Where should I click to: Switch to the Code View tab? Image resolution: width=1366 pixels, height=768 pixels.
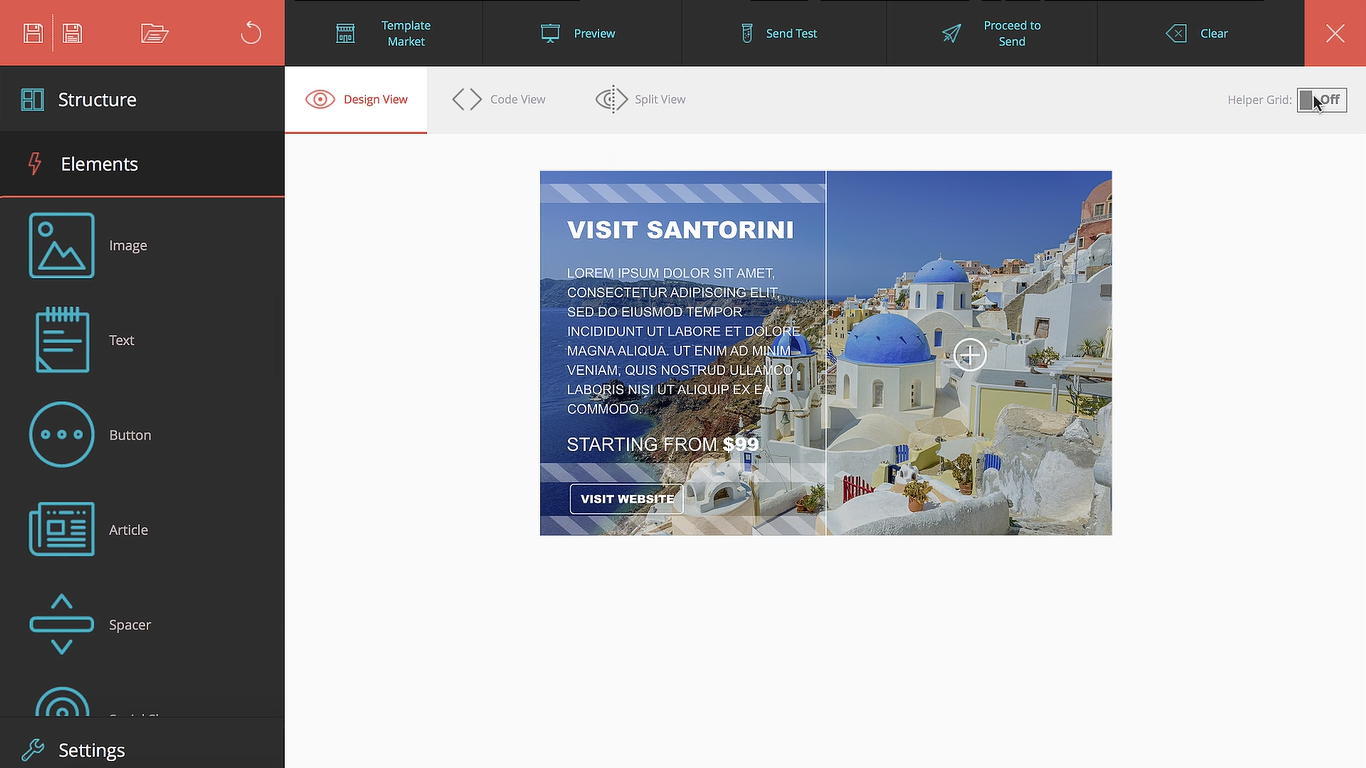[499, 99]
